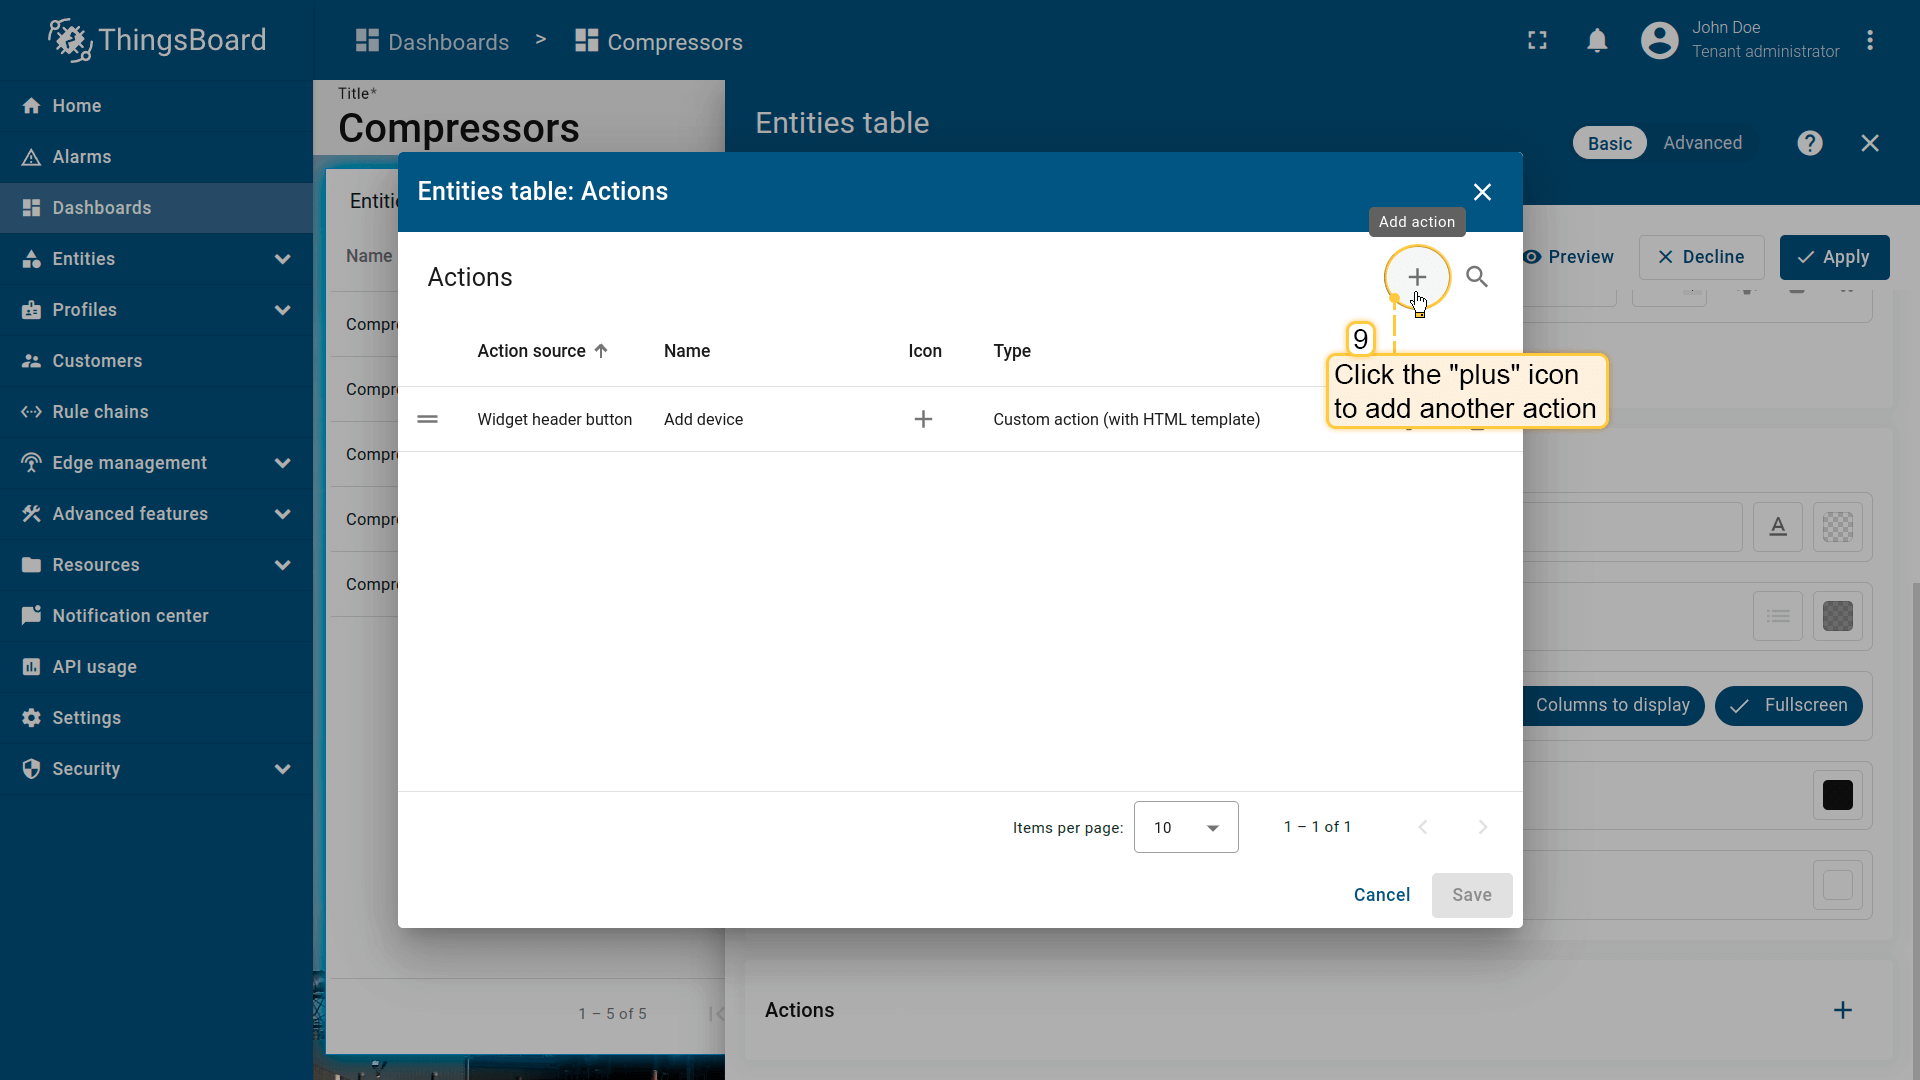Open the text font settings icon

1777,527
